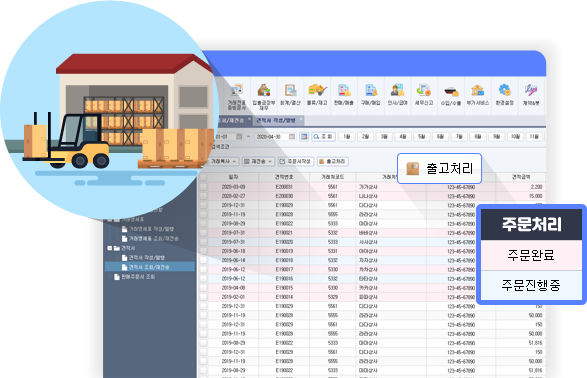Filter by the 7월 month button

(x=459, y=137)
